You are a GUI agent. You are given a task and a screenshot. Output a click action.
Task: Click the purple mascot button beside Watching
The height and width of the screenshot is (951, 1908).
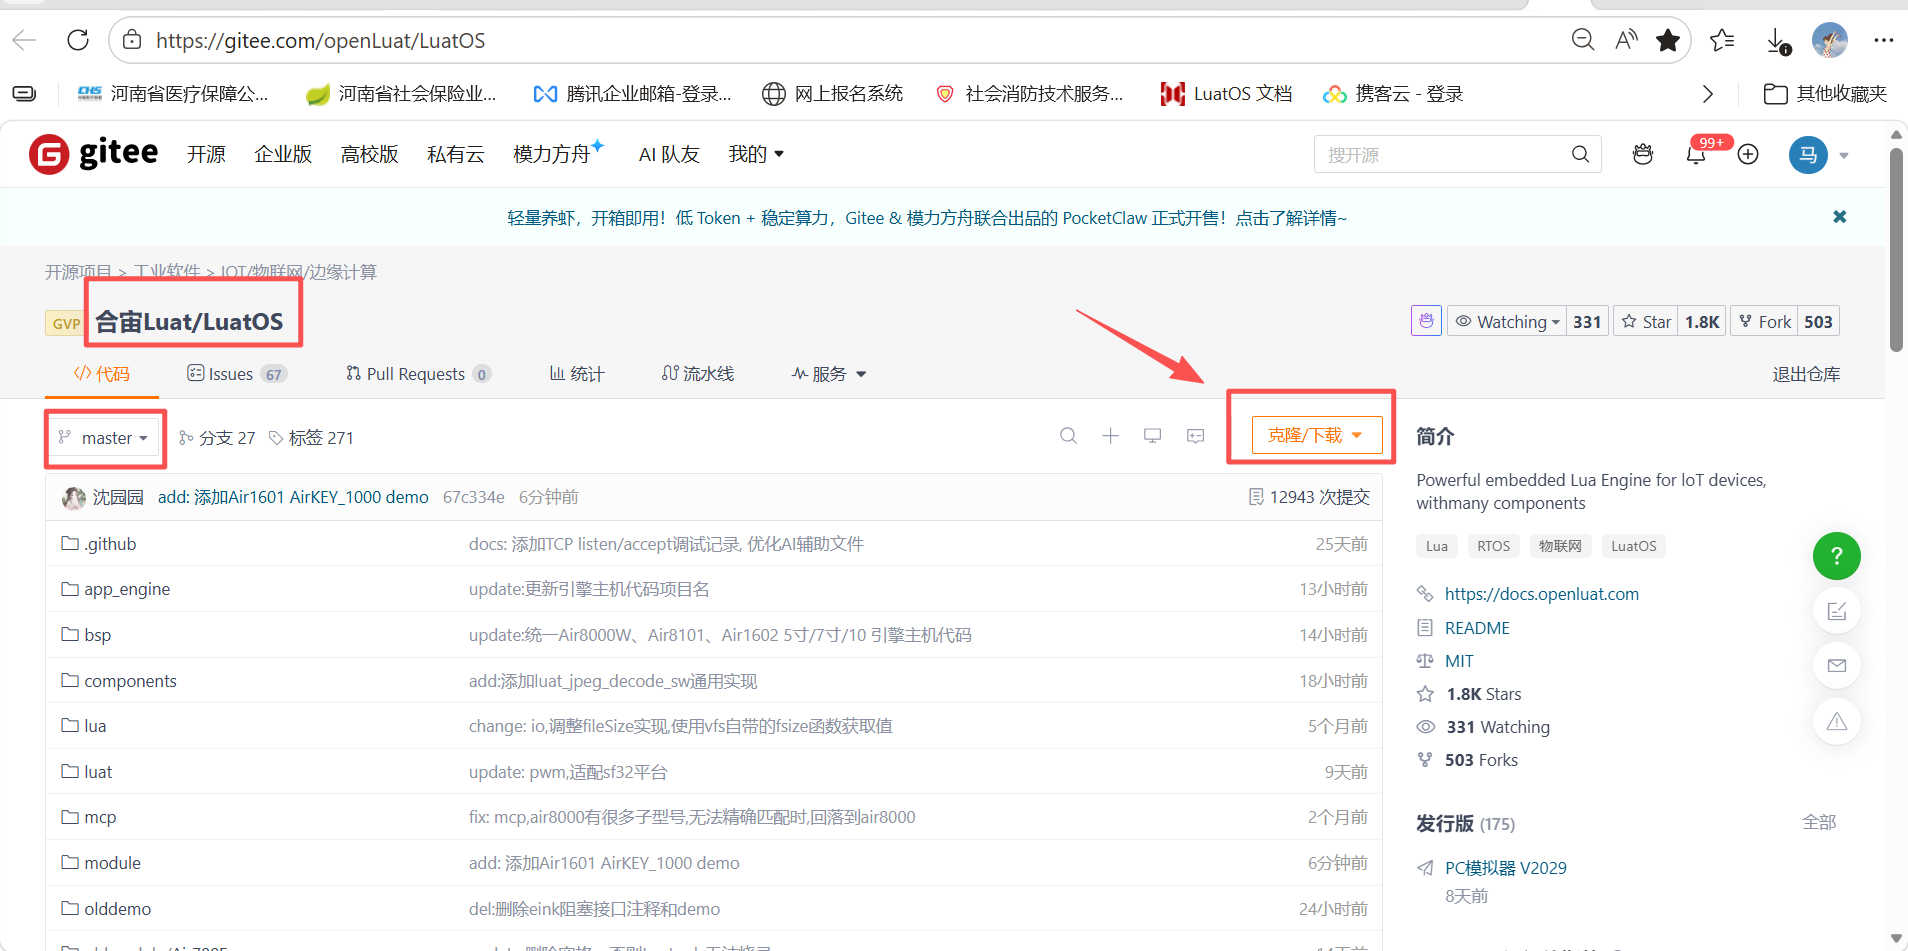pyautogui.click(x=1426, y=321)
